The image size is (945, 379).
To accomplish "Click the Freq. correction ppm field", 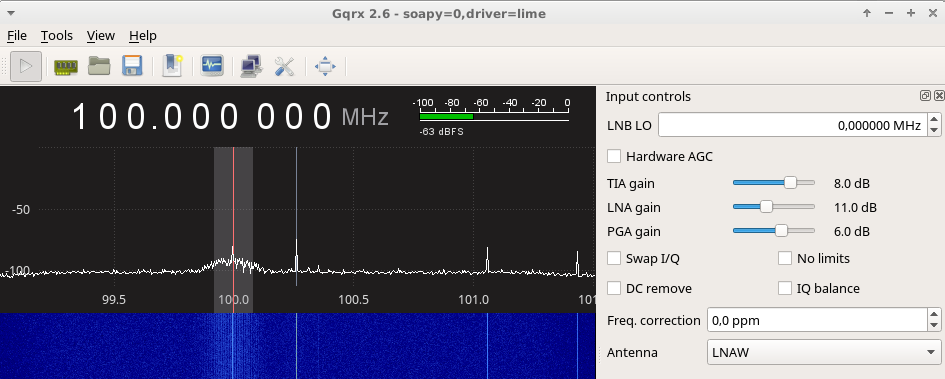I will 817,320.
